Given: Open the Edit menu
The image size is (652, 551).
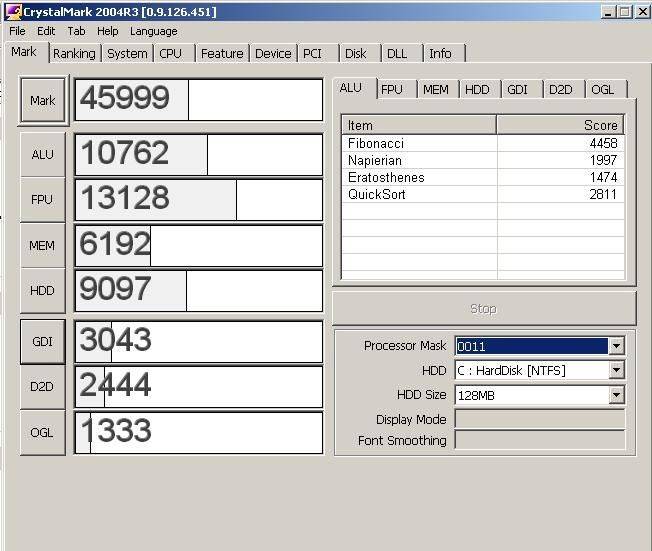Looking at the screenshot, I should click(46, 31).
